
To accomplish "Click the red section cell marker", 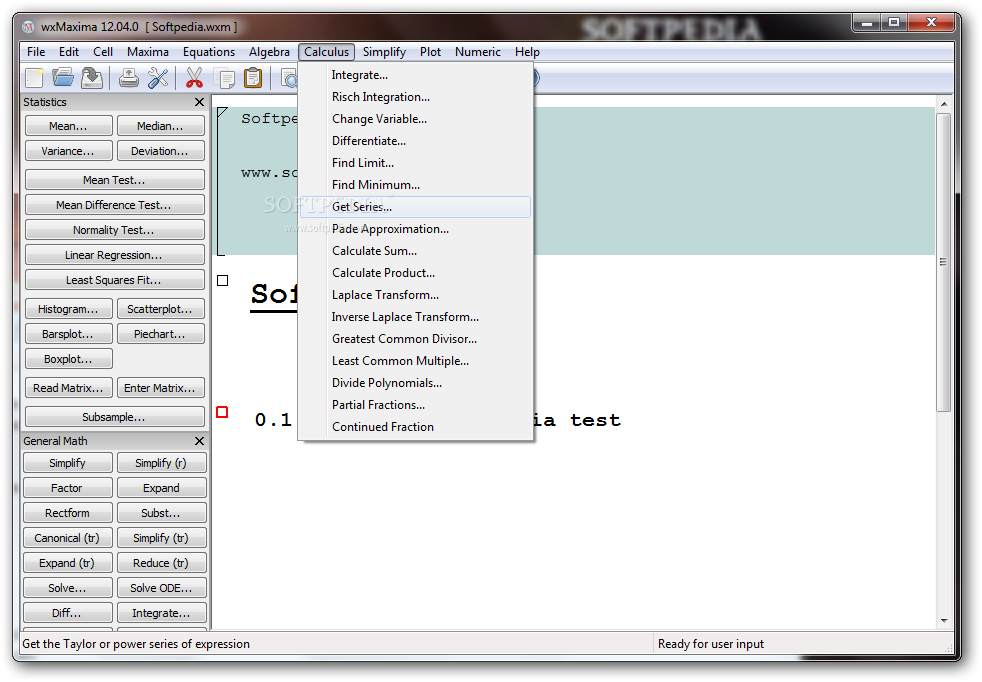I will point(222,412).
